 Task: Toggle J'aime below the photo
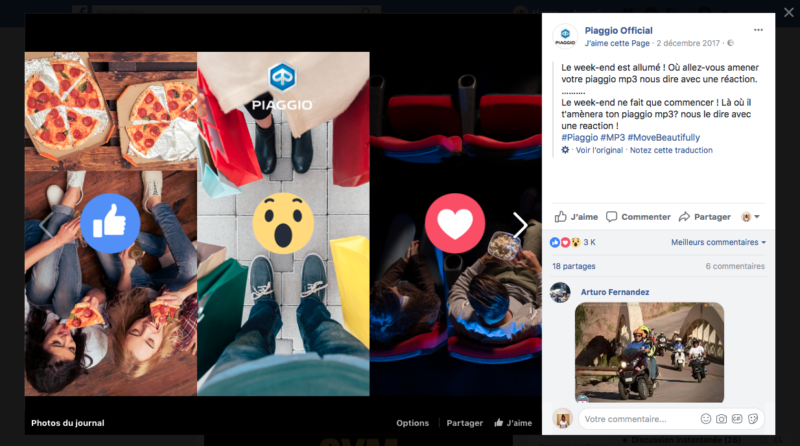[x=513, y=423]
